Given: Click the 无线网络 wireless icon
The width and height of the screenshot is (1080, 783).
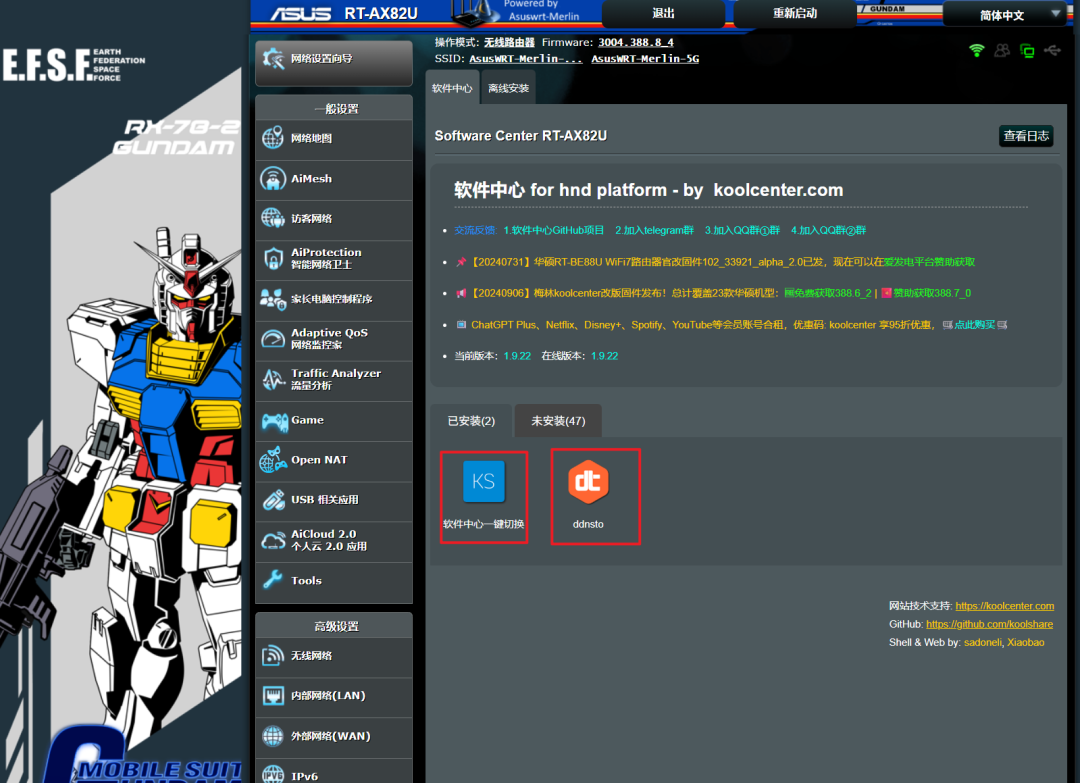Looking at the screenshot, I should pyautogui.click(x=273, y=656).
